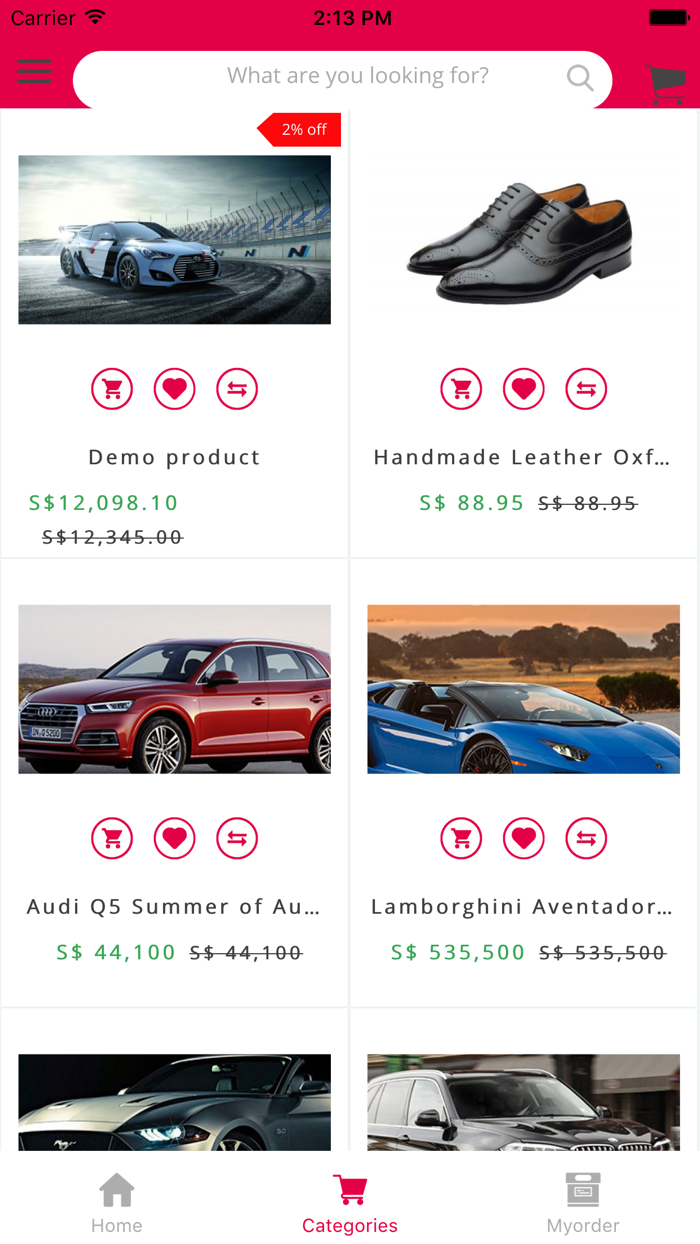Switch to the Home tab
Viewport: 700px width, 1244px height.
[117, 1204]
